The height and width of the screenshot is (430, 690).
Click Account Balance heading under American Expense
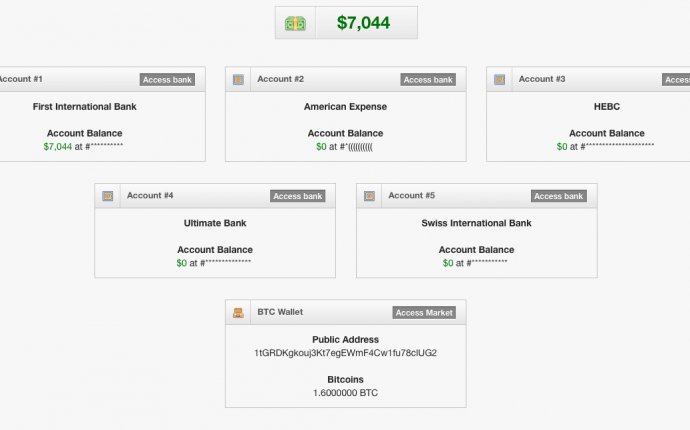(345, 133)
